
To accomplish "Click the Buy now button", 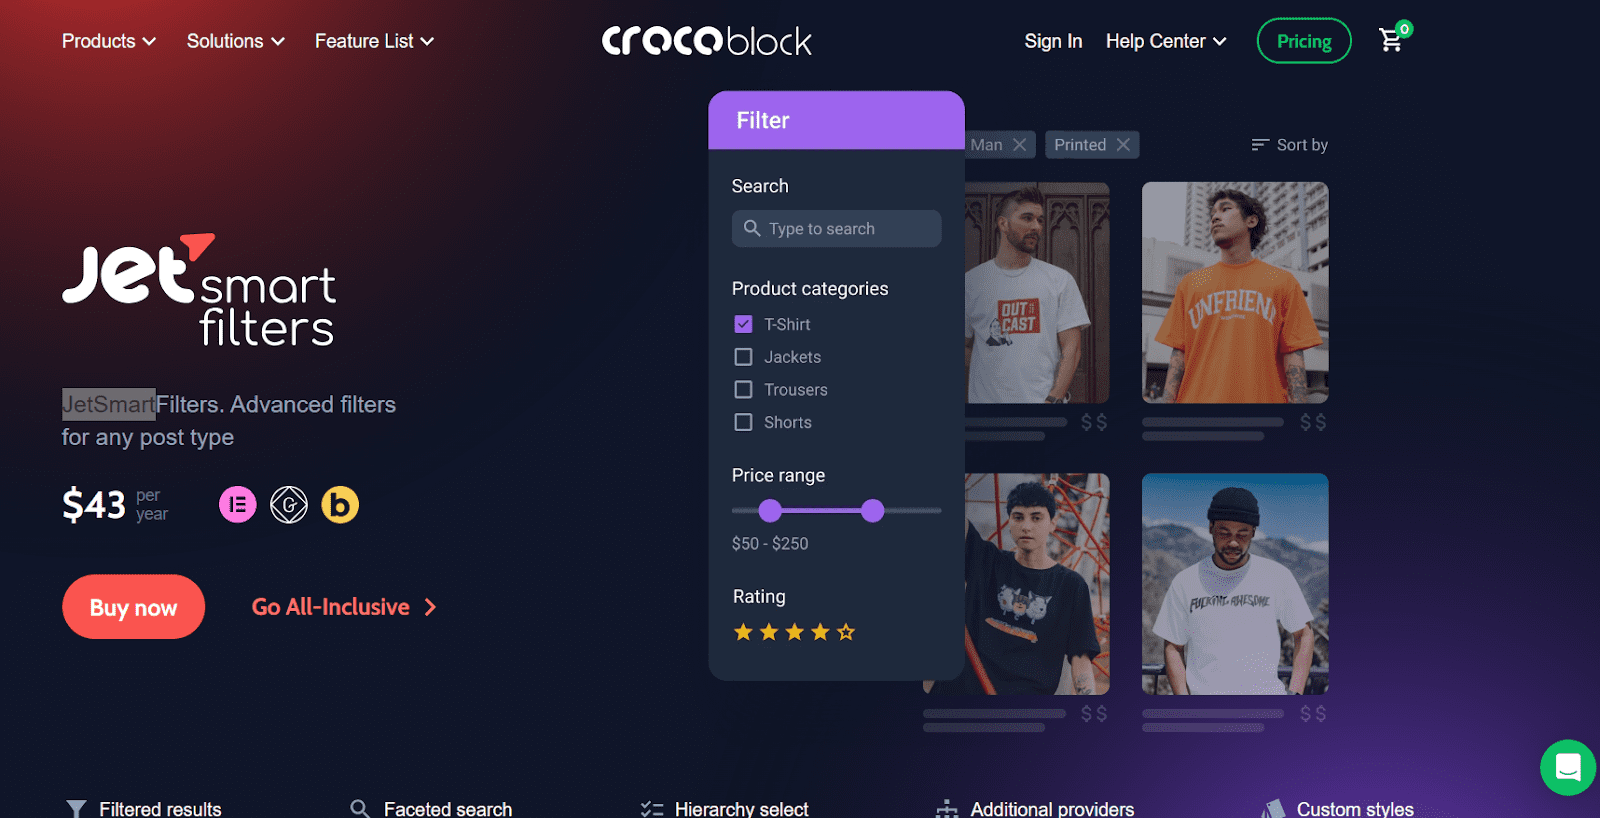I will [133, 607].
